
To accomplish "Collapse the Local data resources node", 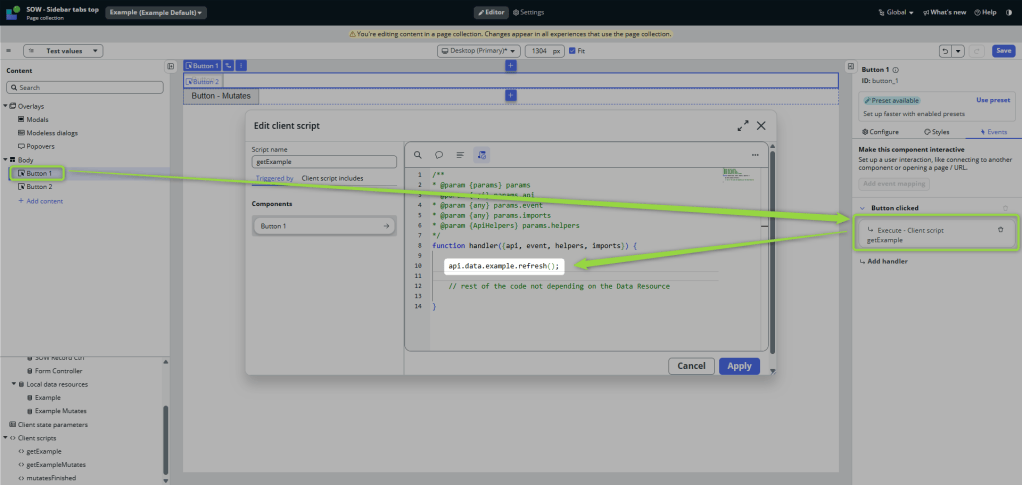I will (x=14, y=384).
